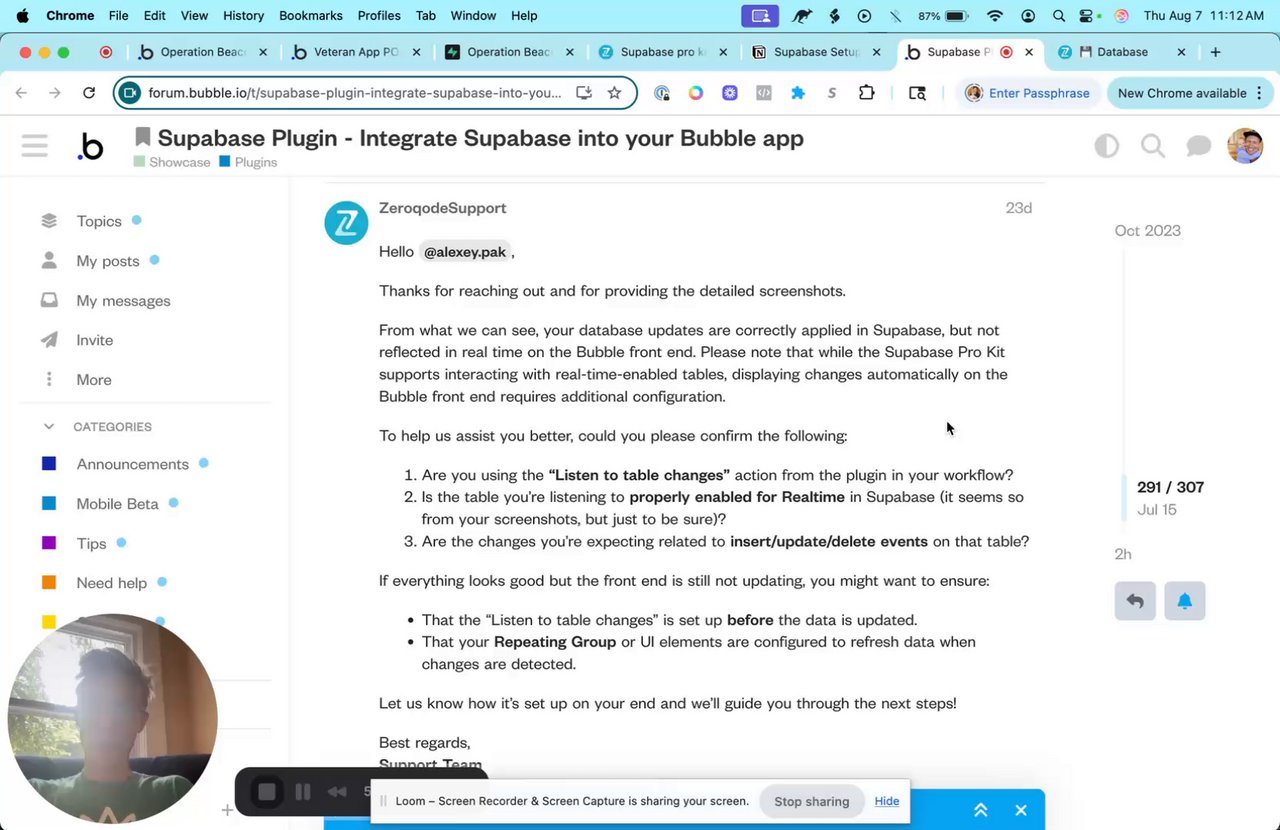Bookmark the page with the star icon
Viewport: 1280px width, 830px height.
click(614, 93)
